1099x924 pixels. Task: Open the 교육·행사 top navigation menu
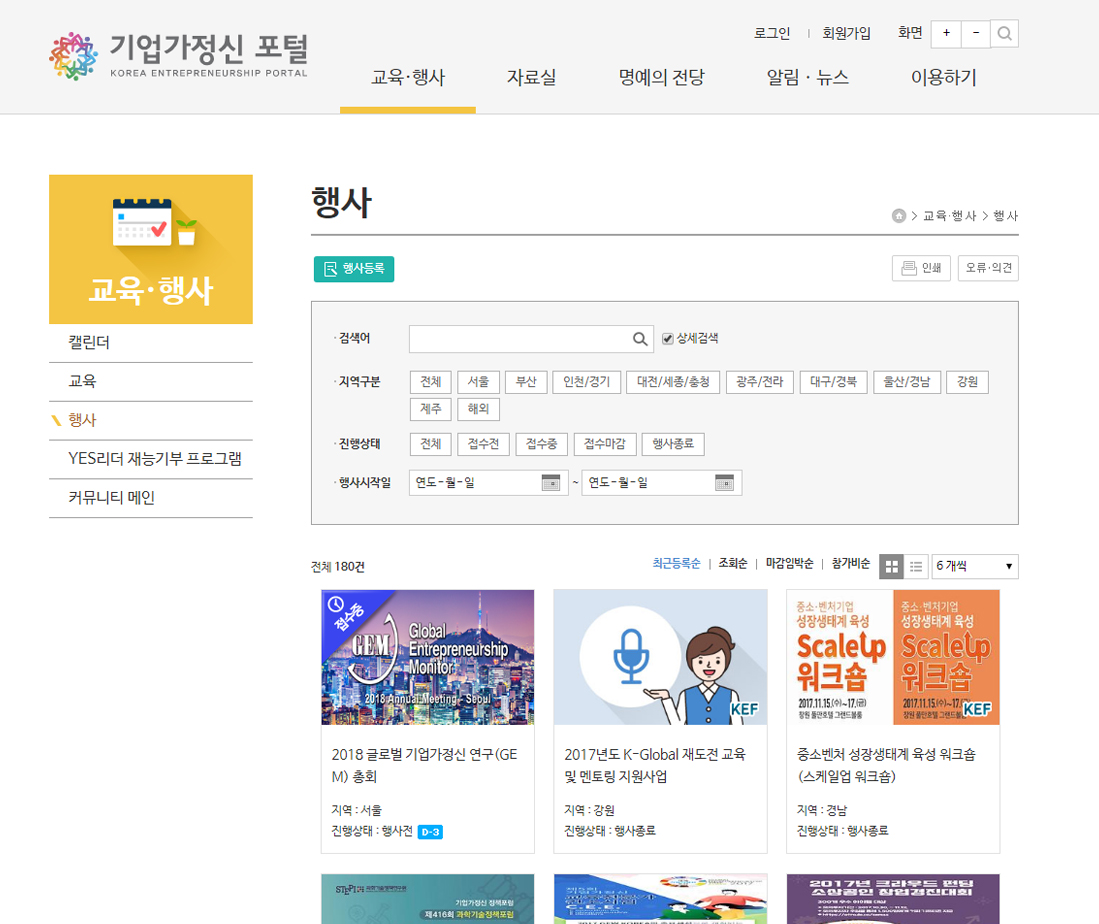pos(408,77)
